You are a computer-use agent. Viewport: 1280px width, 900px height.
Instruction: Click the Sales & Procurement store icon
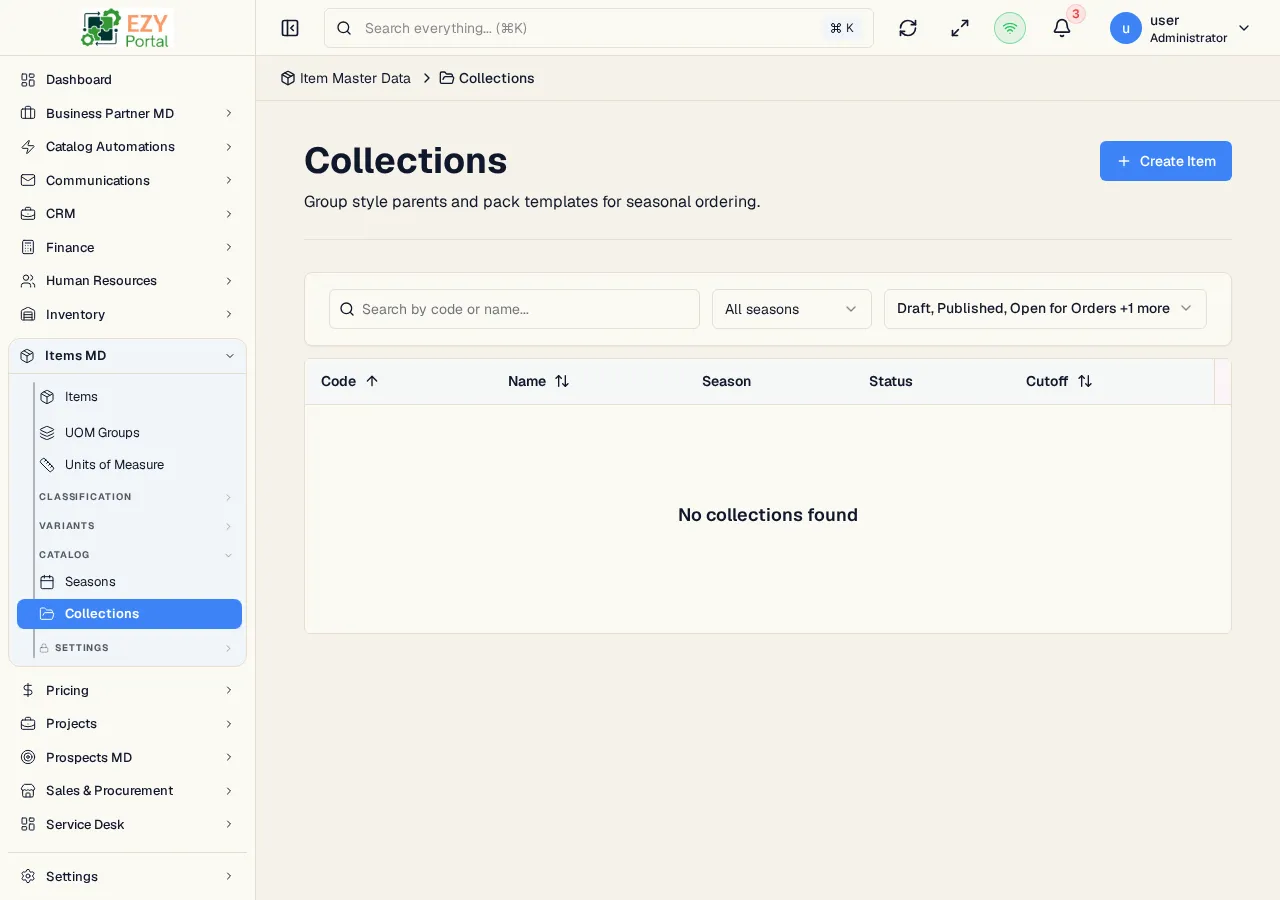pyautogui.click(x=28, y=791)
